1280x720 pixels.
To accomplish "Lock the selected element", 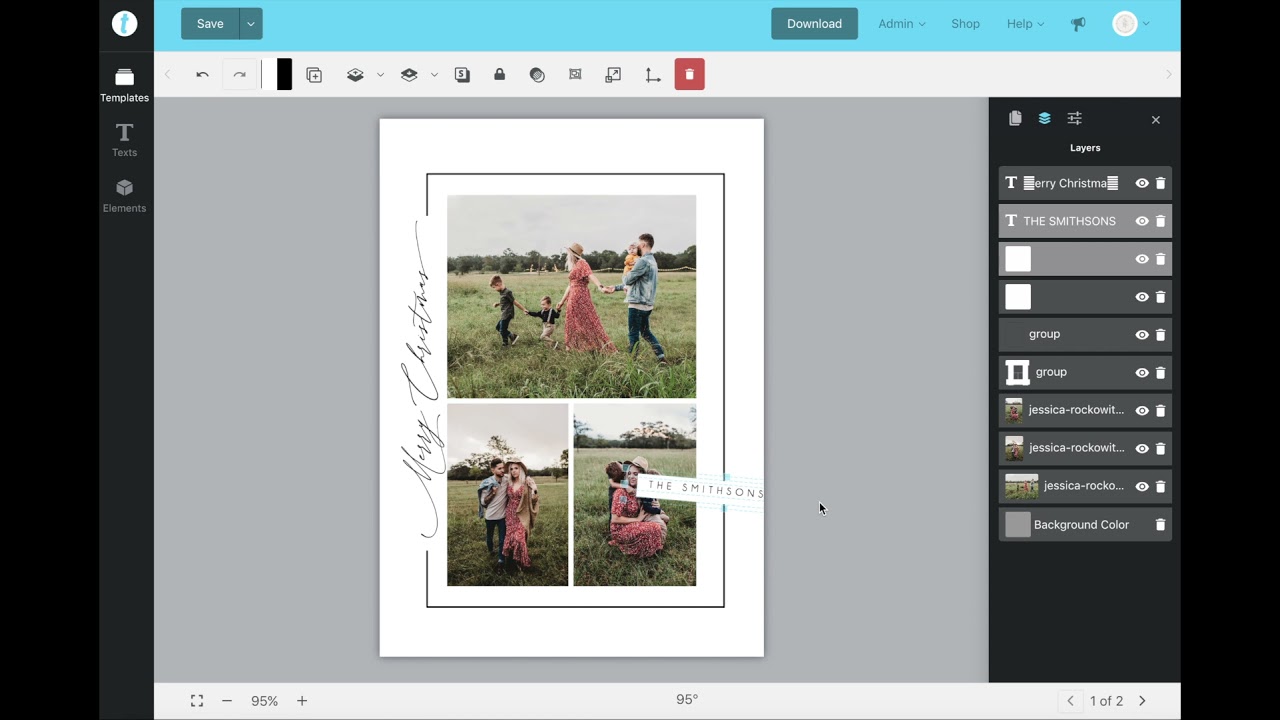I will pos(500,75).
